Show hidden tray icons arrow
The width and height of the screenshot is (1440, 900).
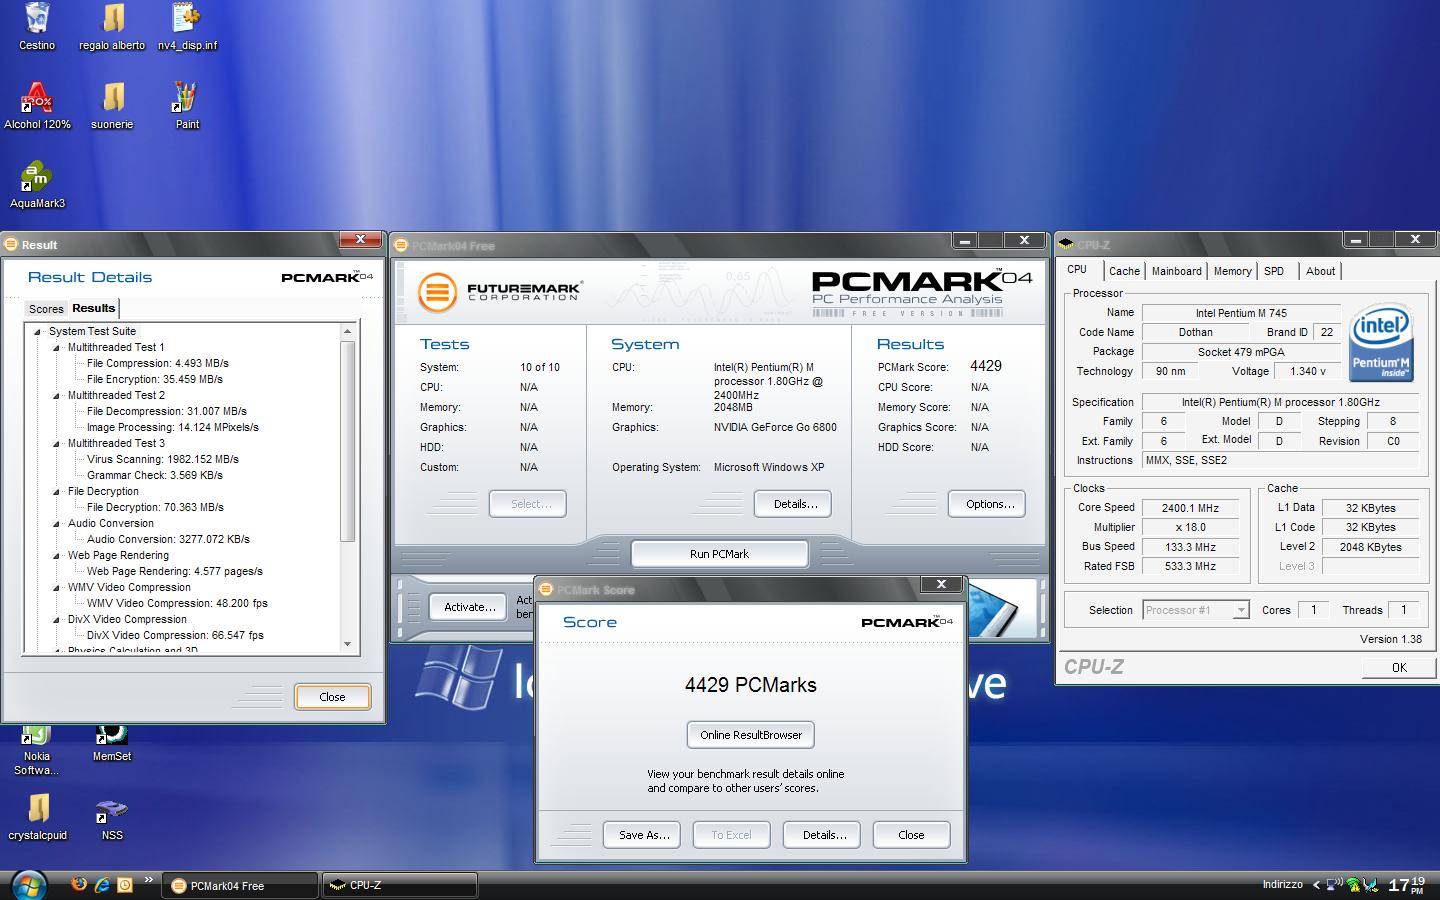click(1317, 885)
